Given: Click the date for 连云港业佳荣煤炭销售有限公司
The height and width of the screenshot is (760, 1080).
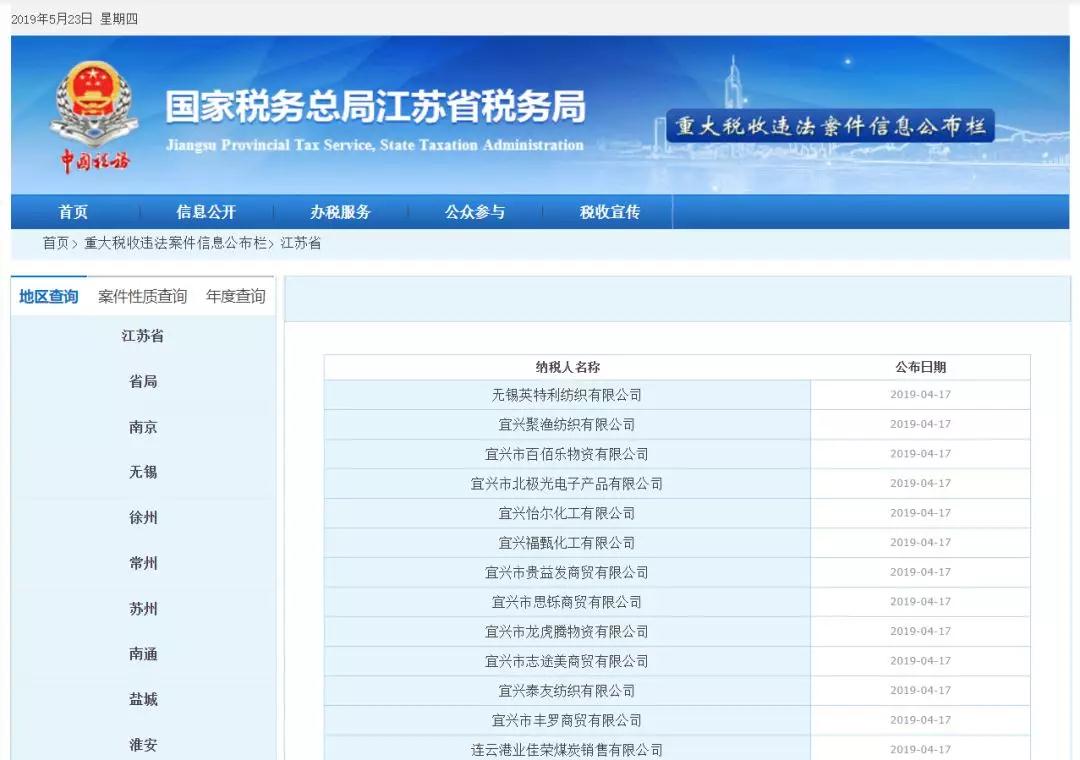Looking at the screenshot, I should click(x=920, y=750).
